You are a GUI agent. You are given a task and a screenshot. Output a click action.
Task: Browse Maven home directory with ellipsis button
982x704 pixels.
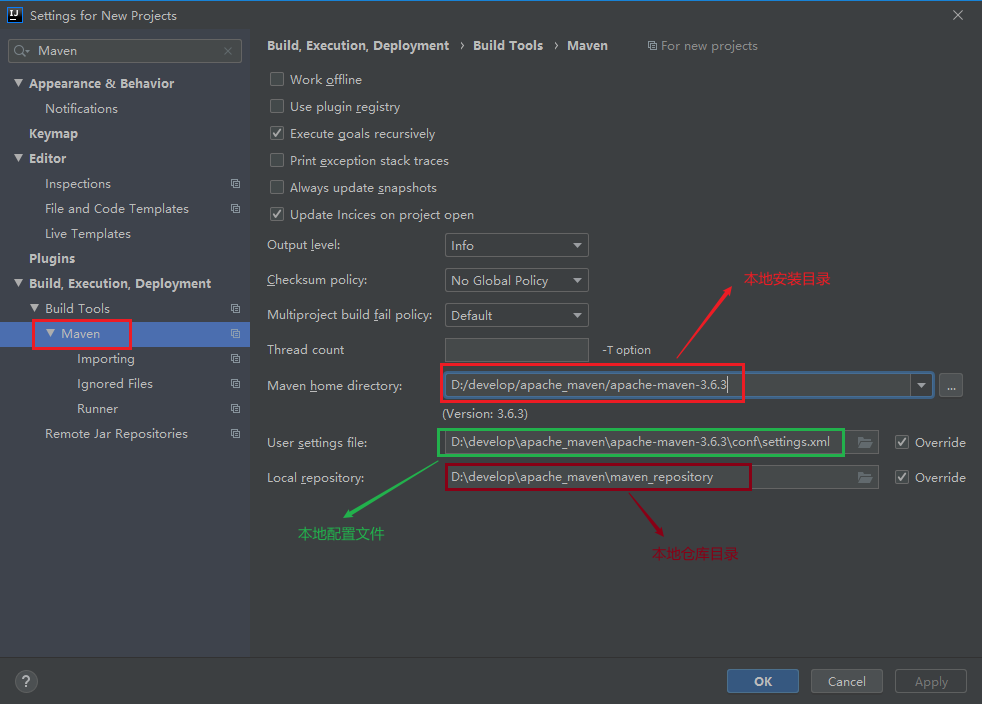[951, 385]
